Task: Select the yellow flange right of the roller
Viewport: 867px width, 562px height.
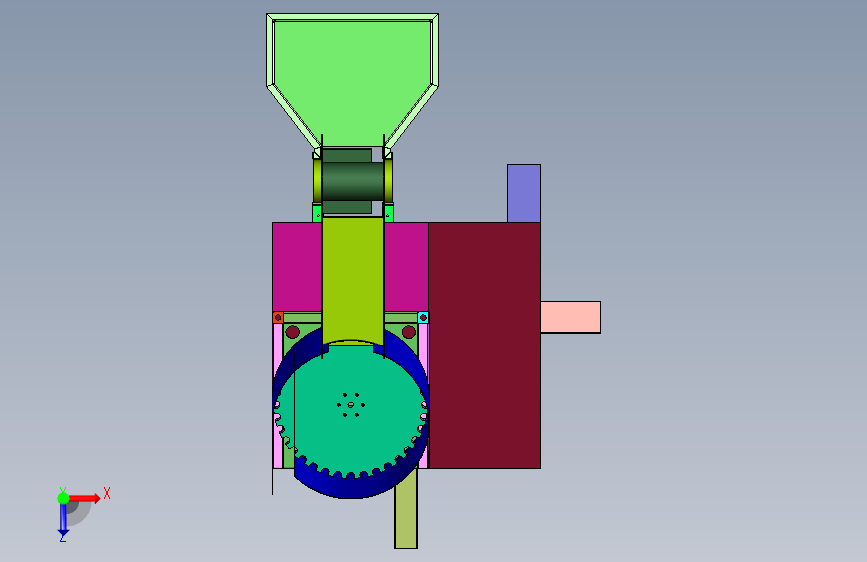Action: point(388,181)
